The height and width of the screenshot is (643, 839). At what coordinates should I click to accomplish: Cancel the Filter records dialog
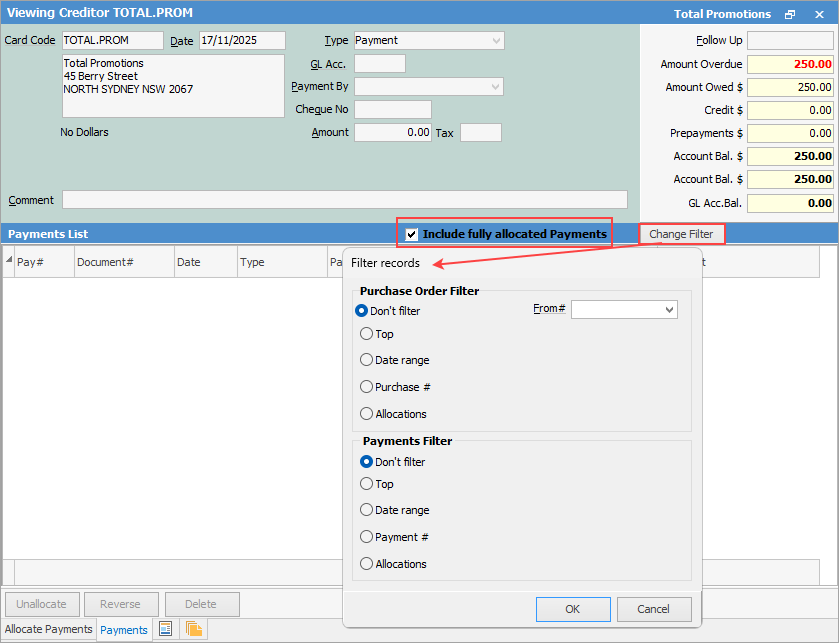point(654,609)
